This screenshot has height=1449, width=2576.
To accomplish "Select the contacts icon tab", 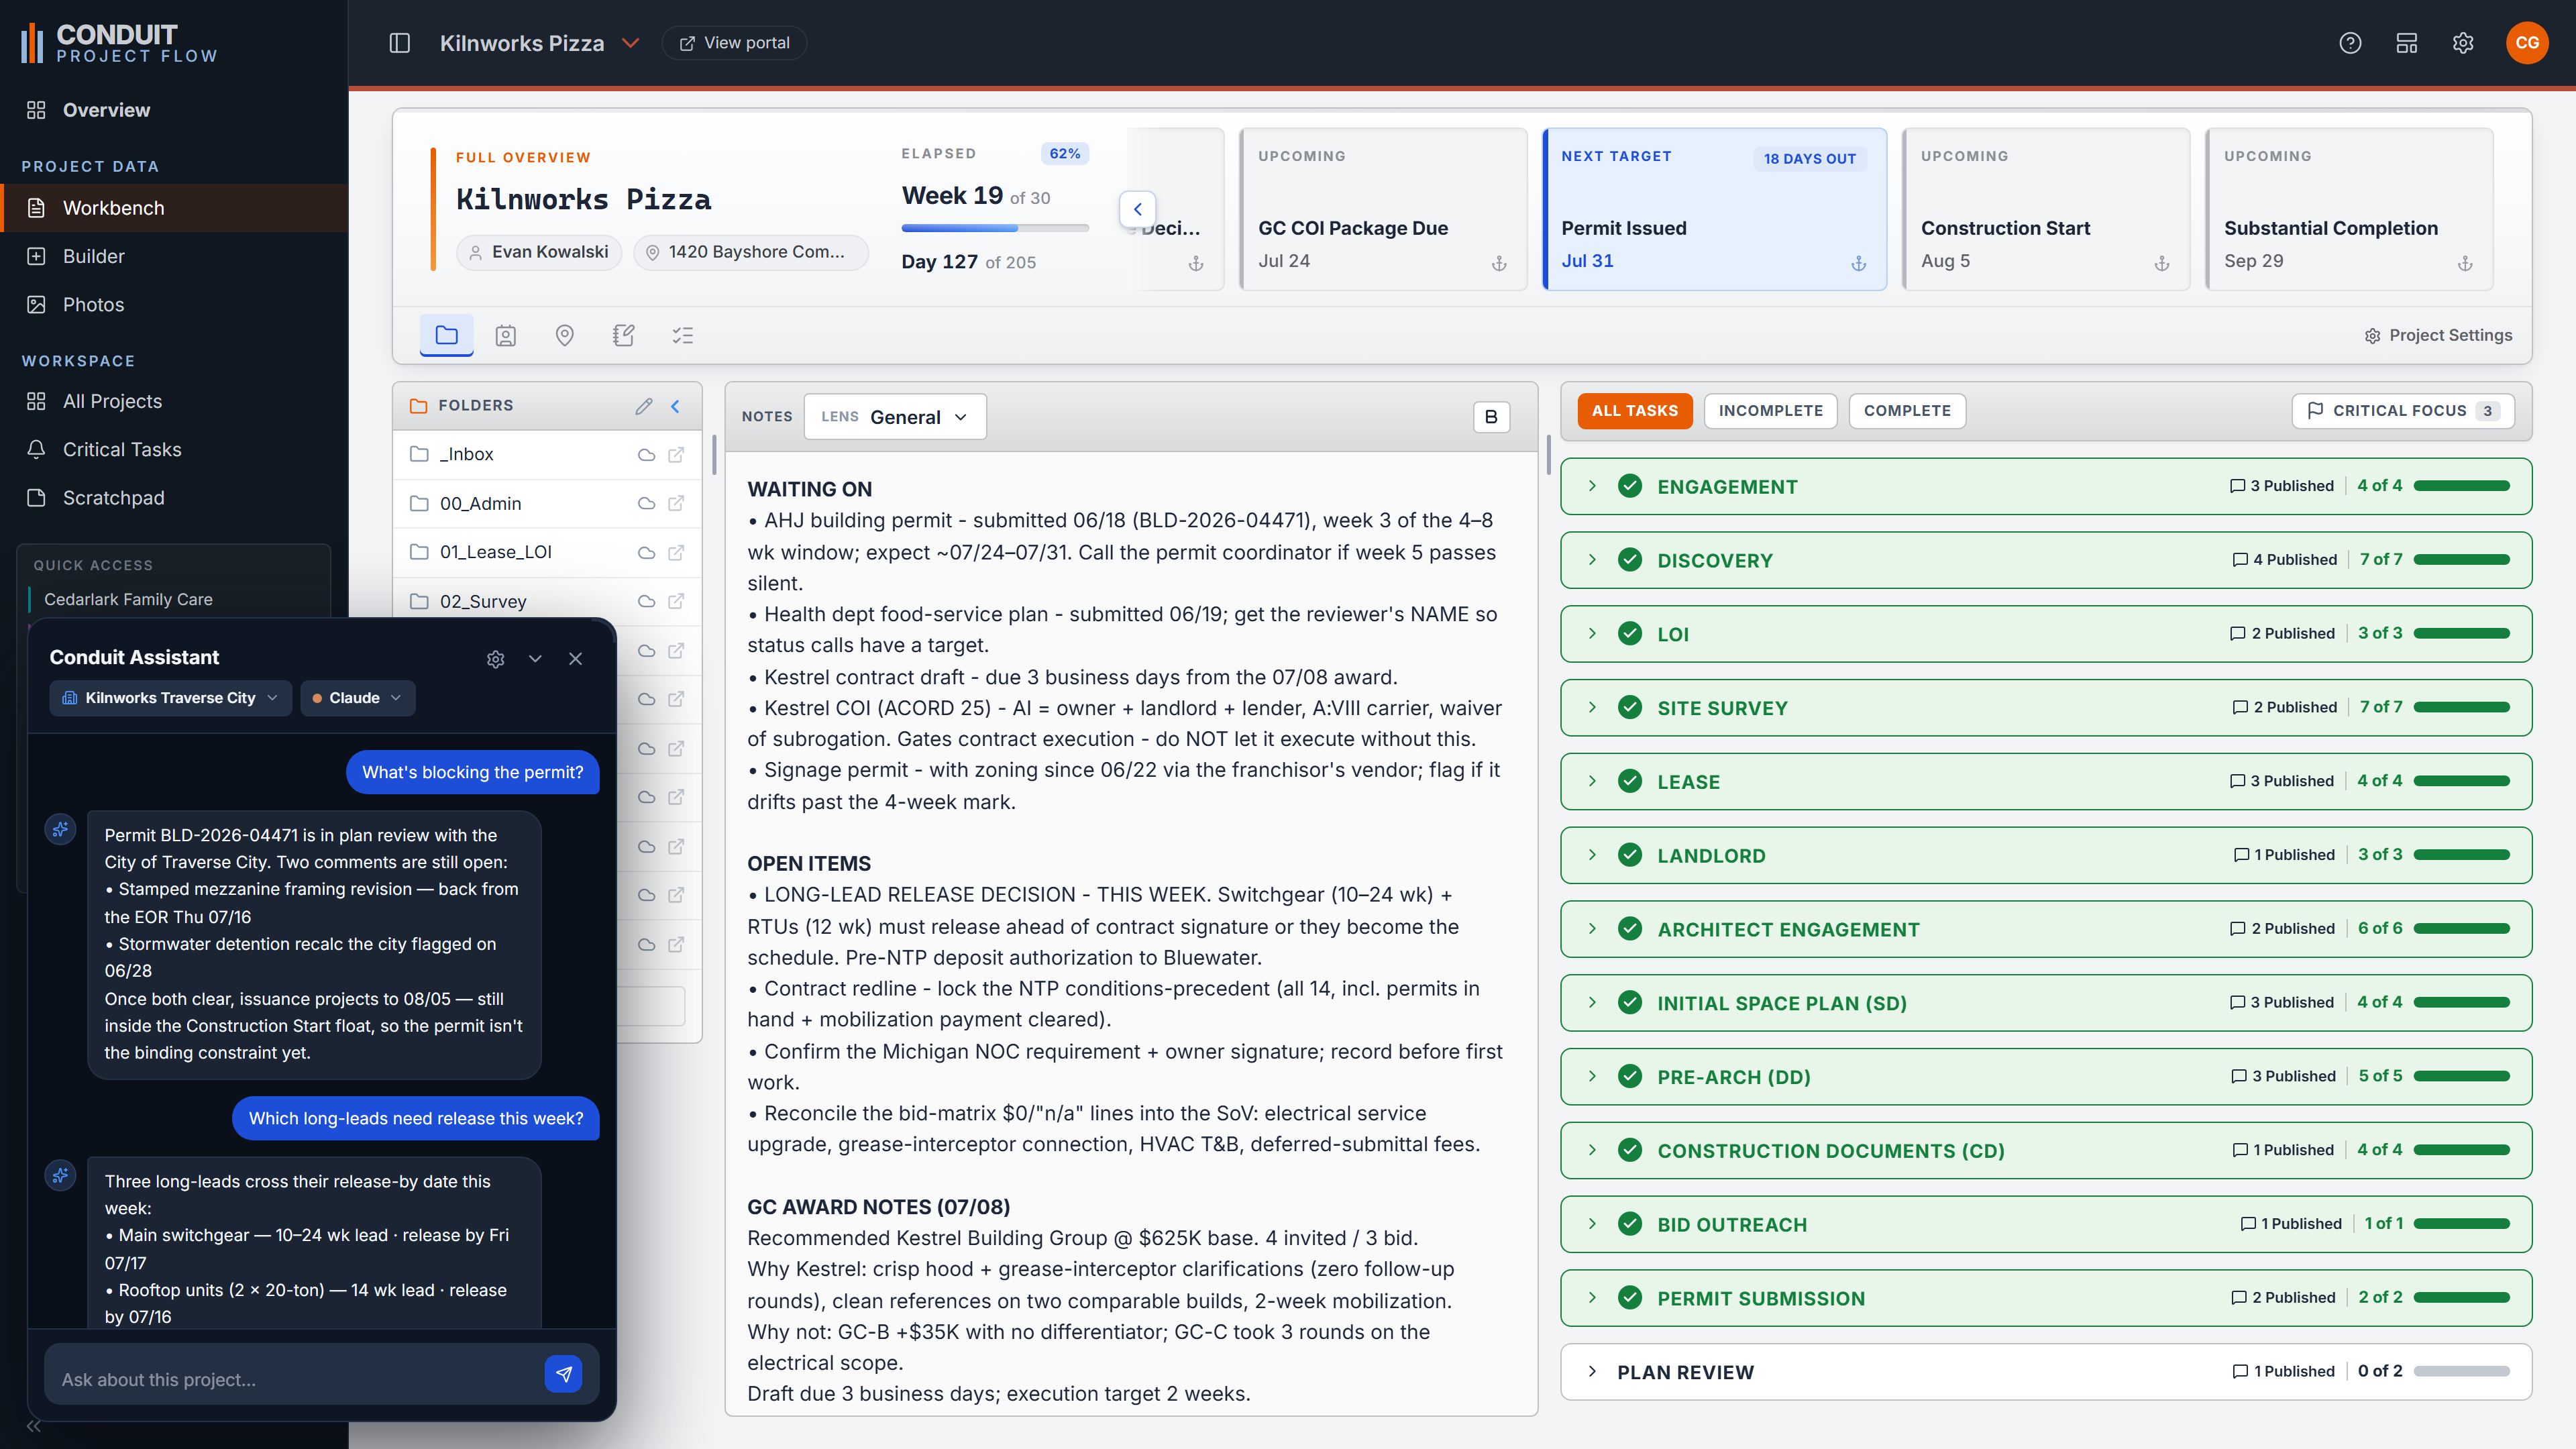I will coord(506,335).
